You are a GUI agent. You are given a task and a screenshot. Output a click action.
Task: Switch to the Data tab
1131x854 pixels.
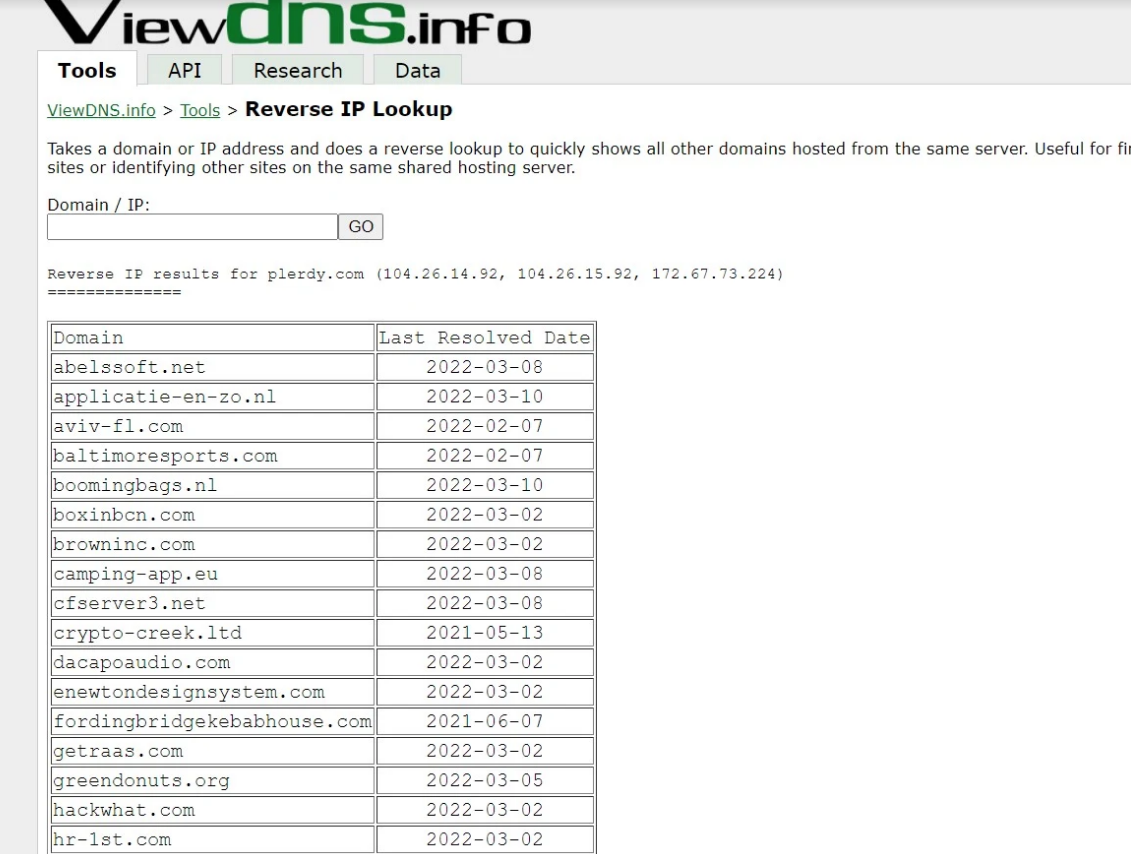417,70
